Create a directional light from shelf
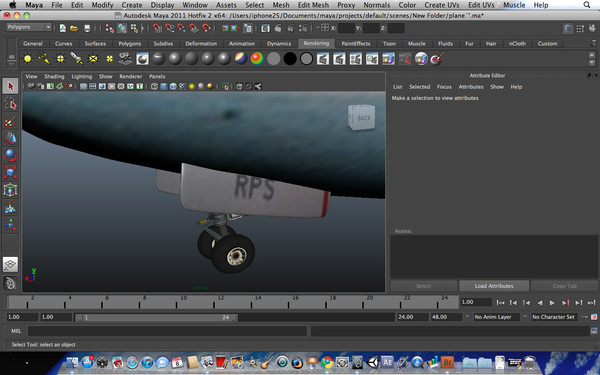The width and height of the screenshot is (600, 375). 44,59
